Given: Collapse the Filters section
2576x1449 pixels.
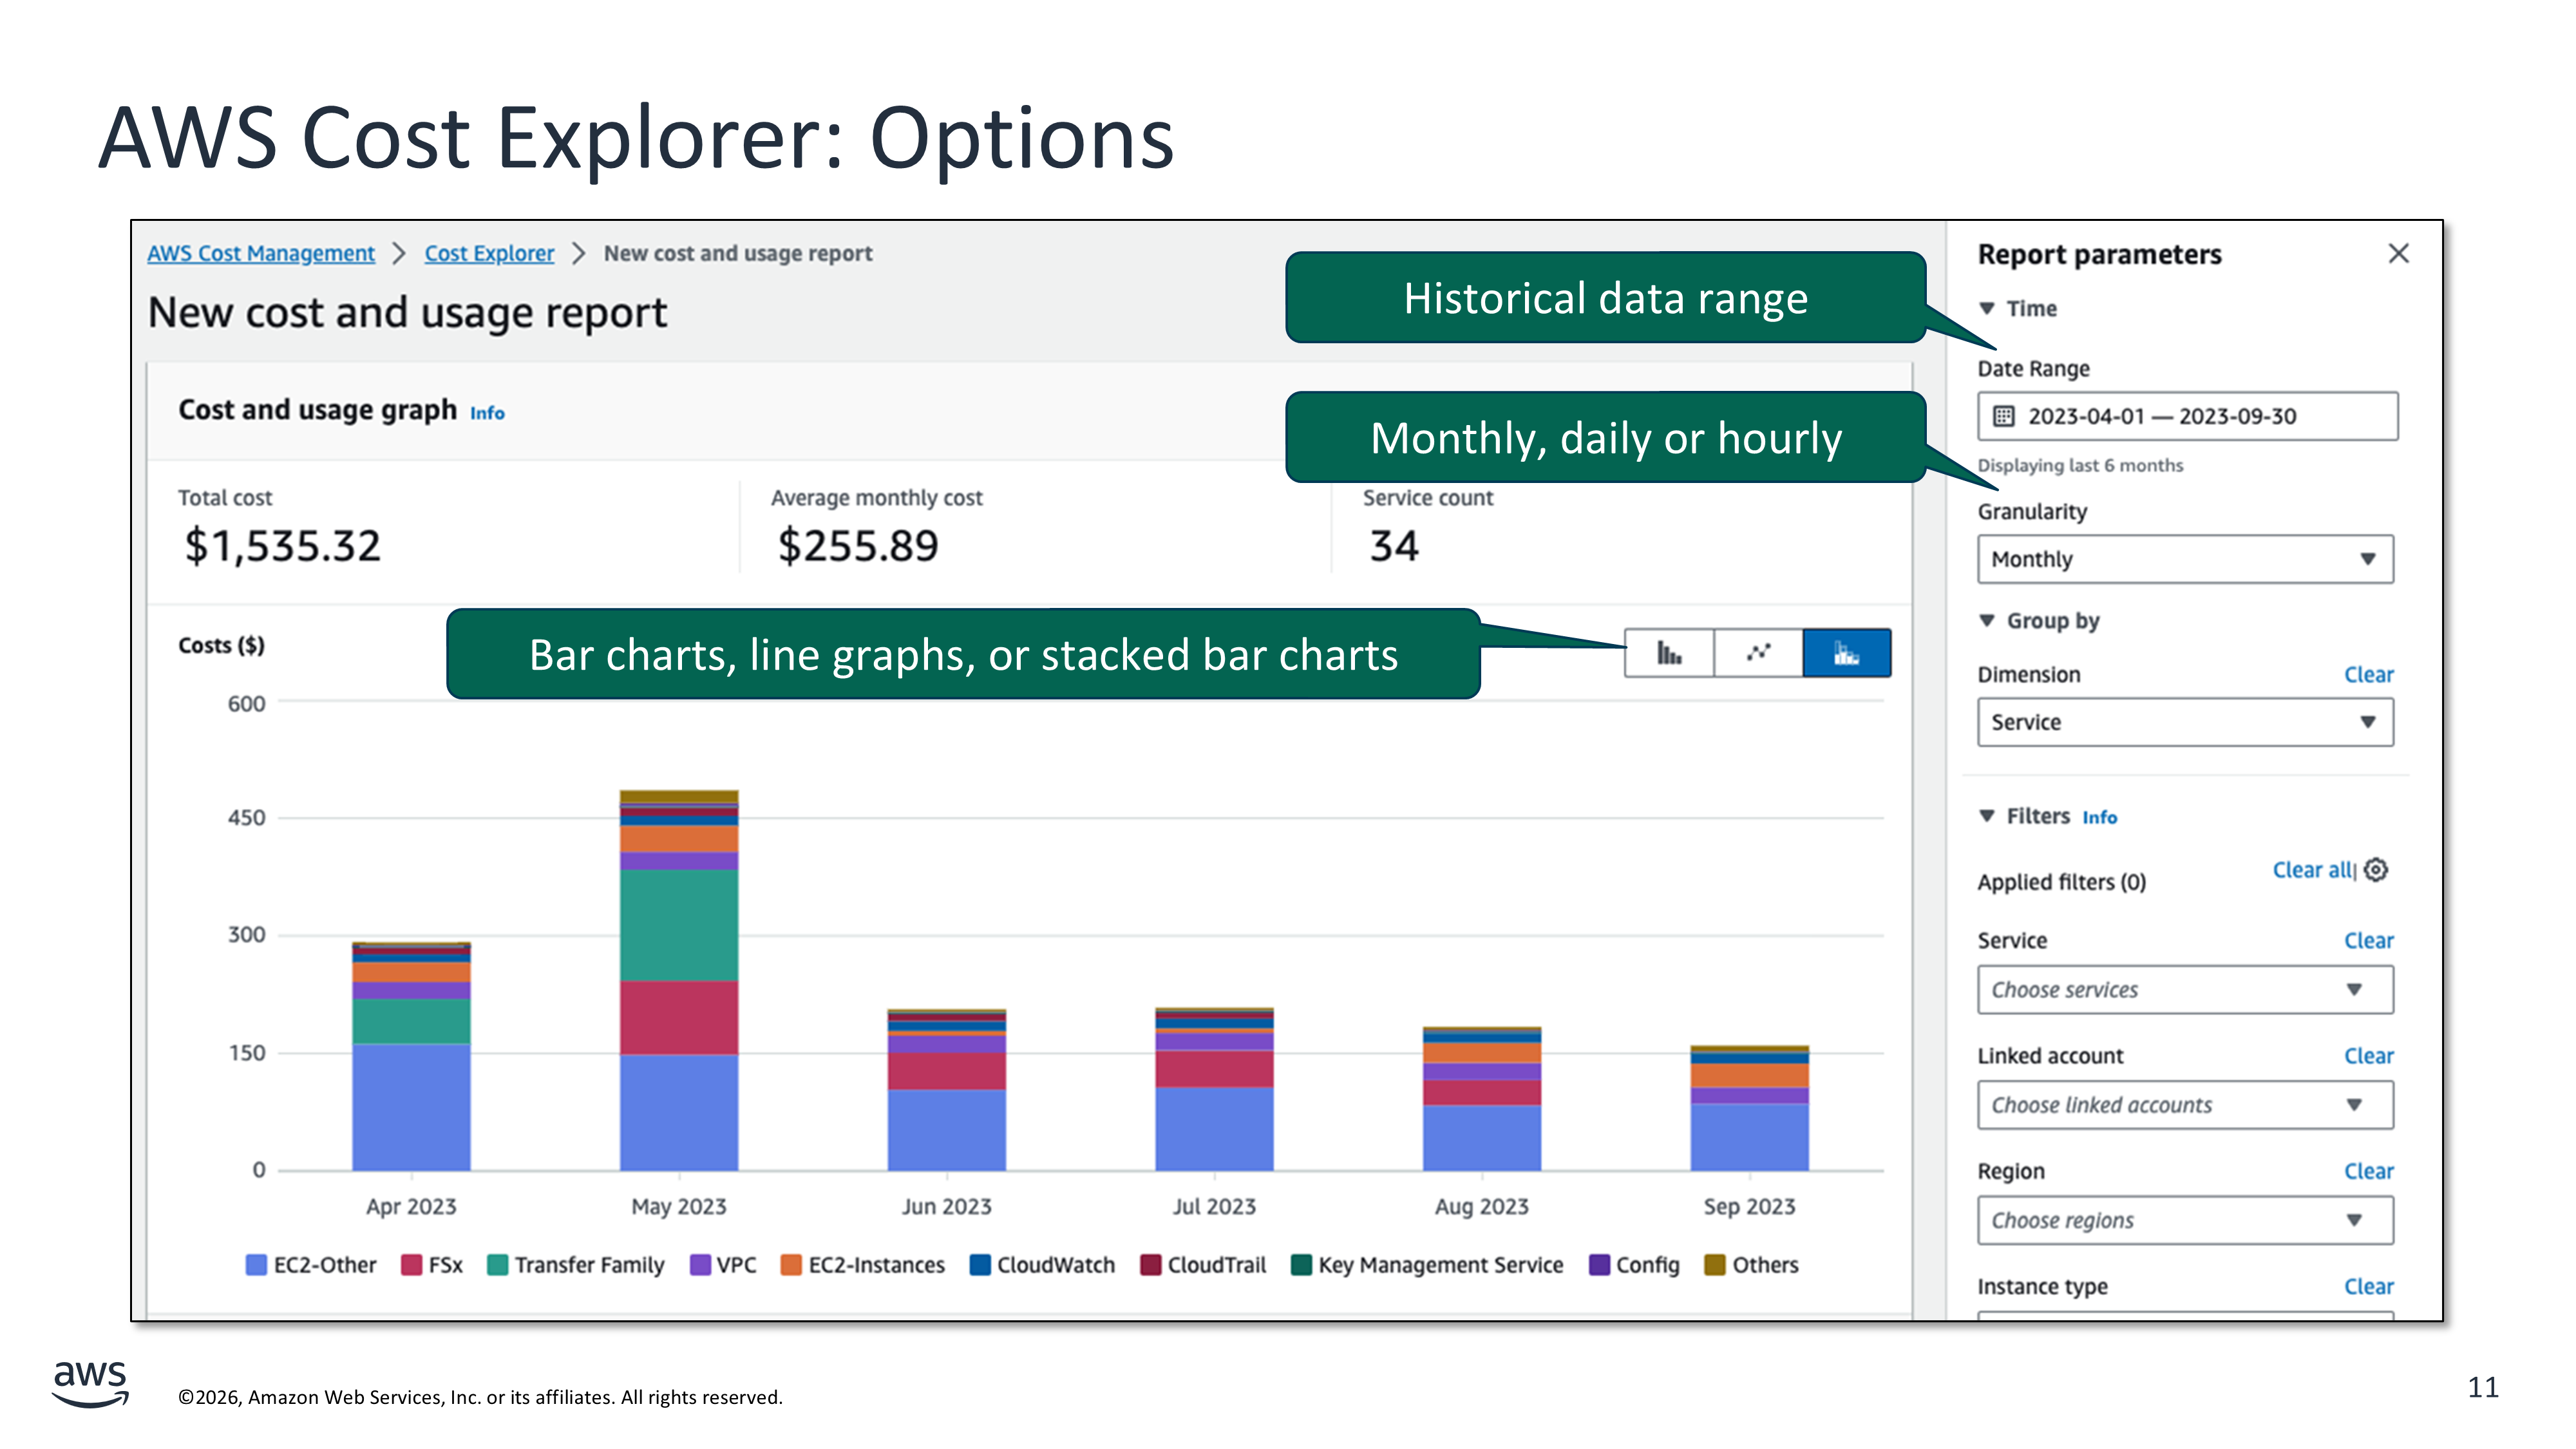Looking at the screenshot, I should (1987, 816).
